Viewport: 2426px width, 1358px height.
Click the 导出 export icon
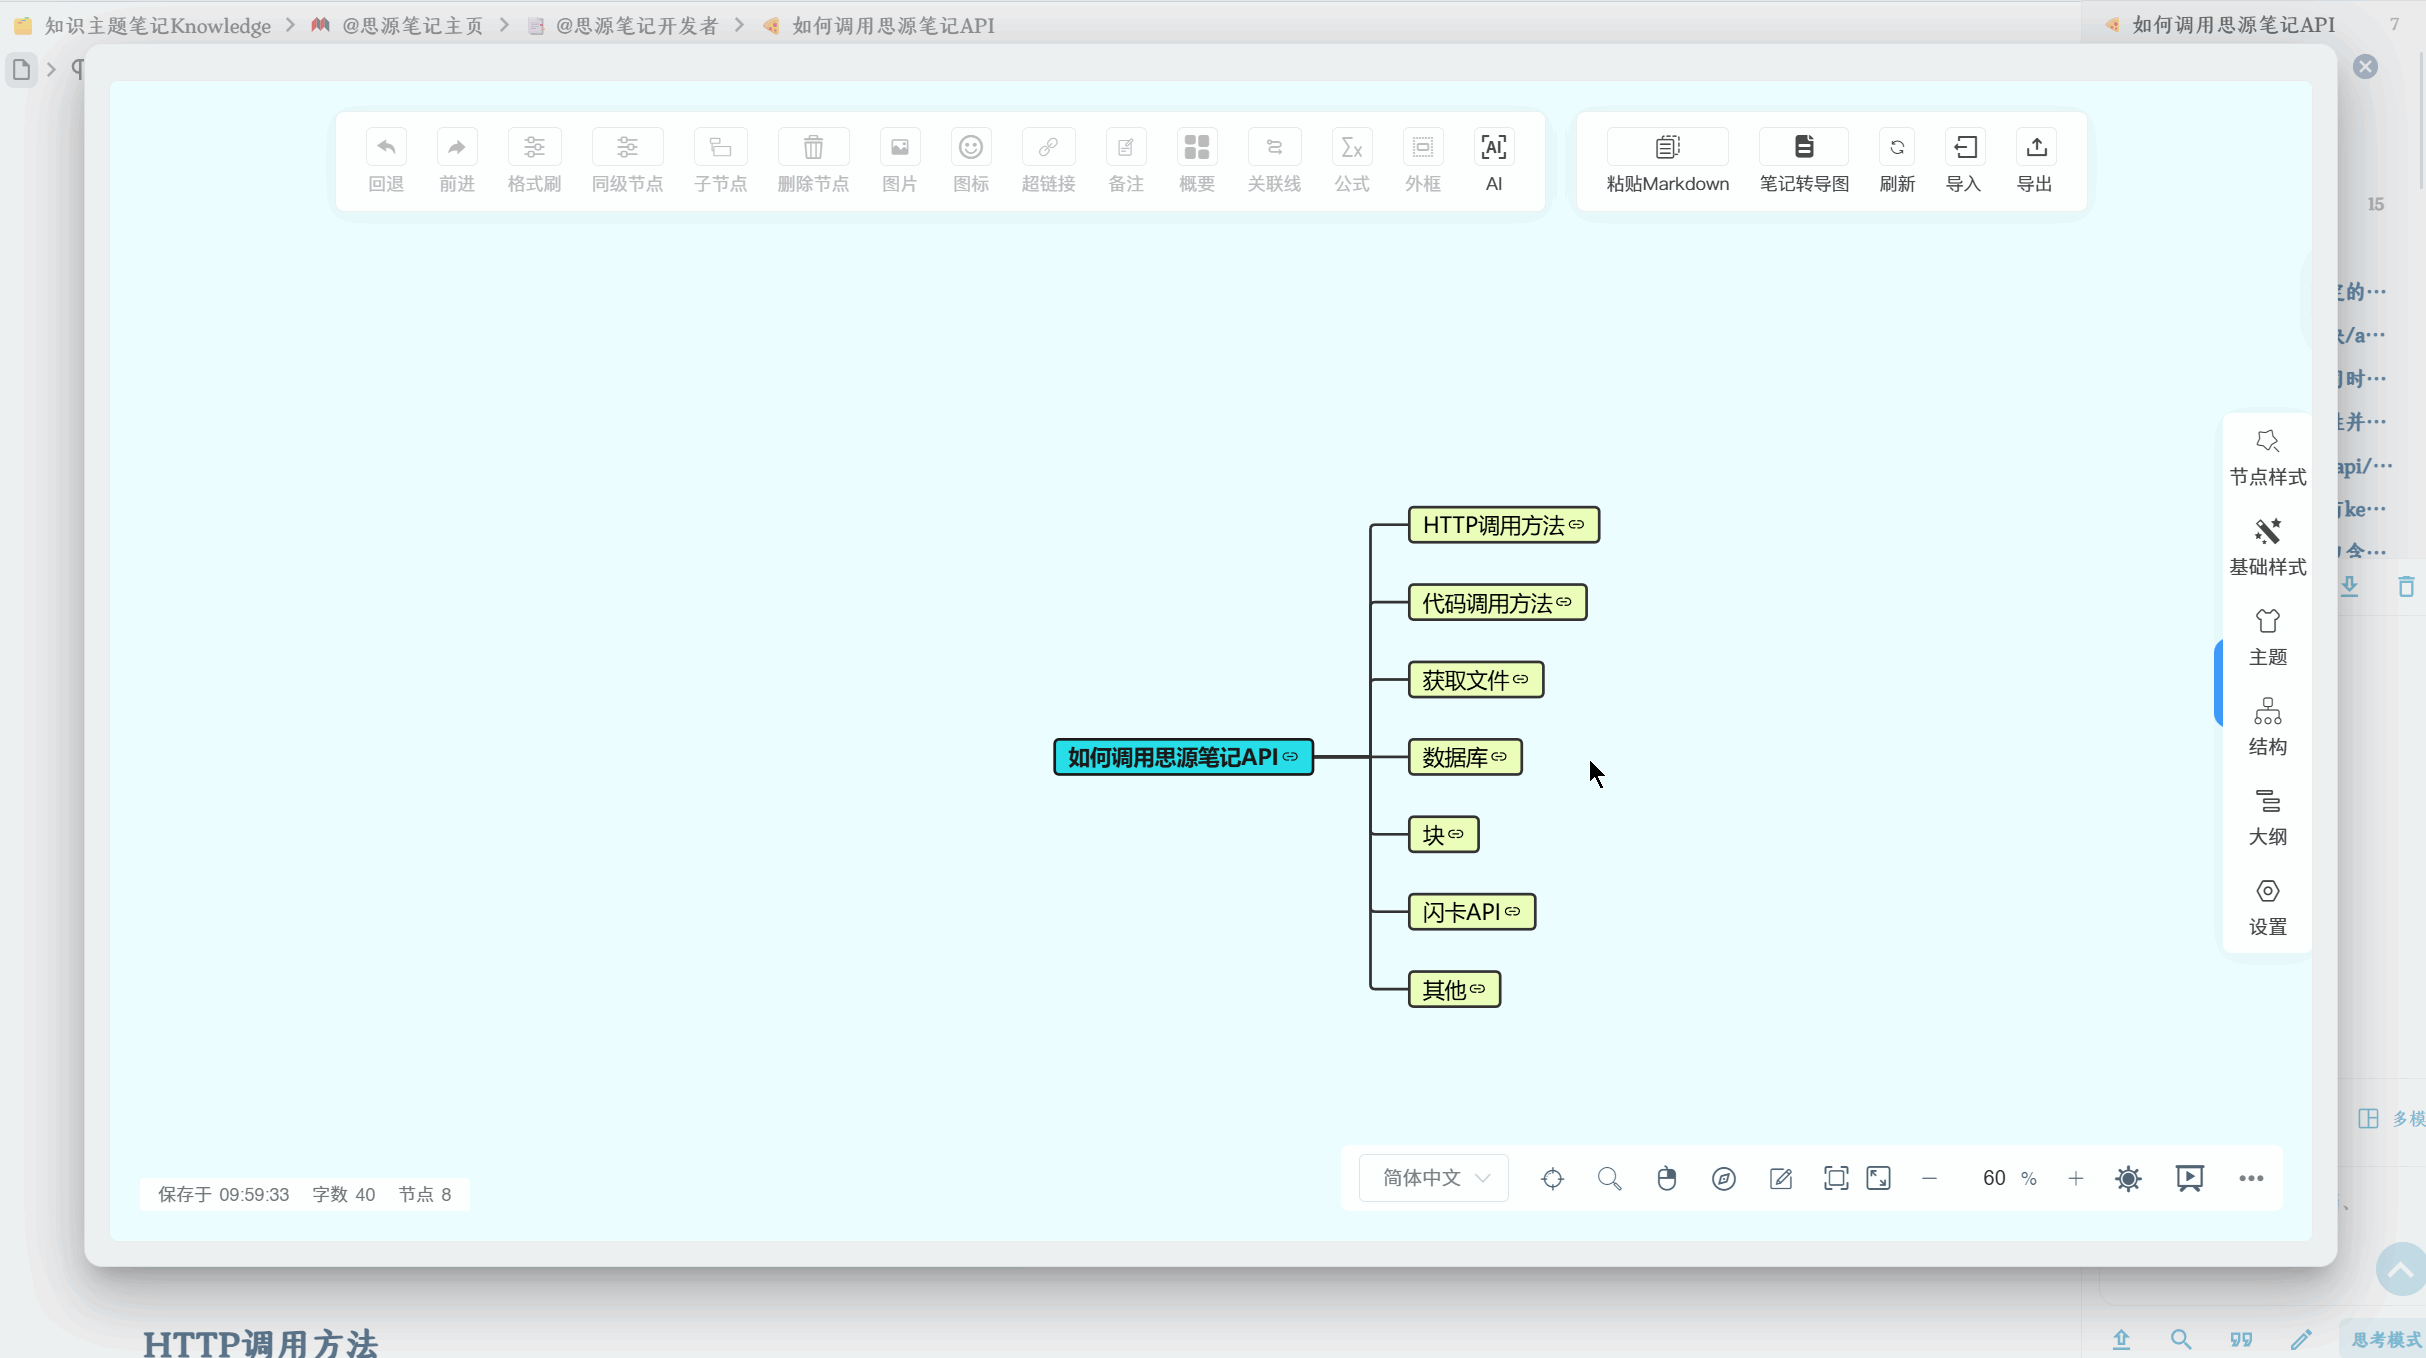pos(2035,149)
